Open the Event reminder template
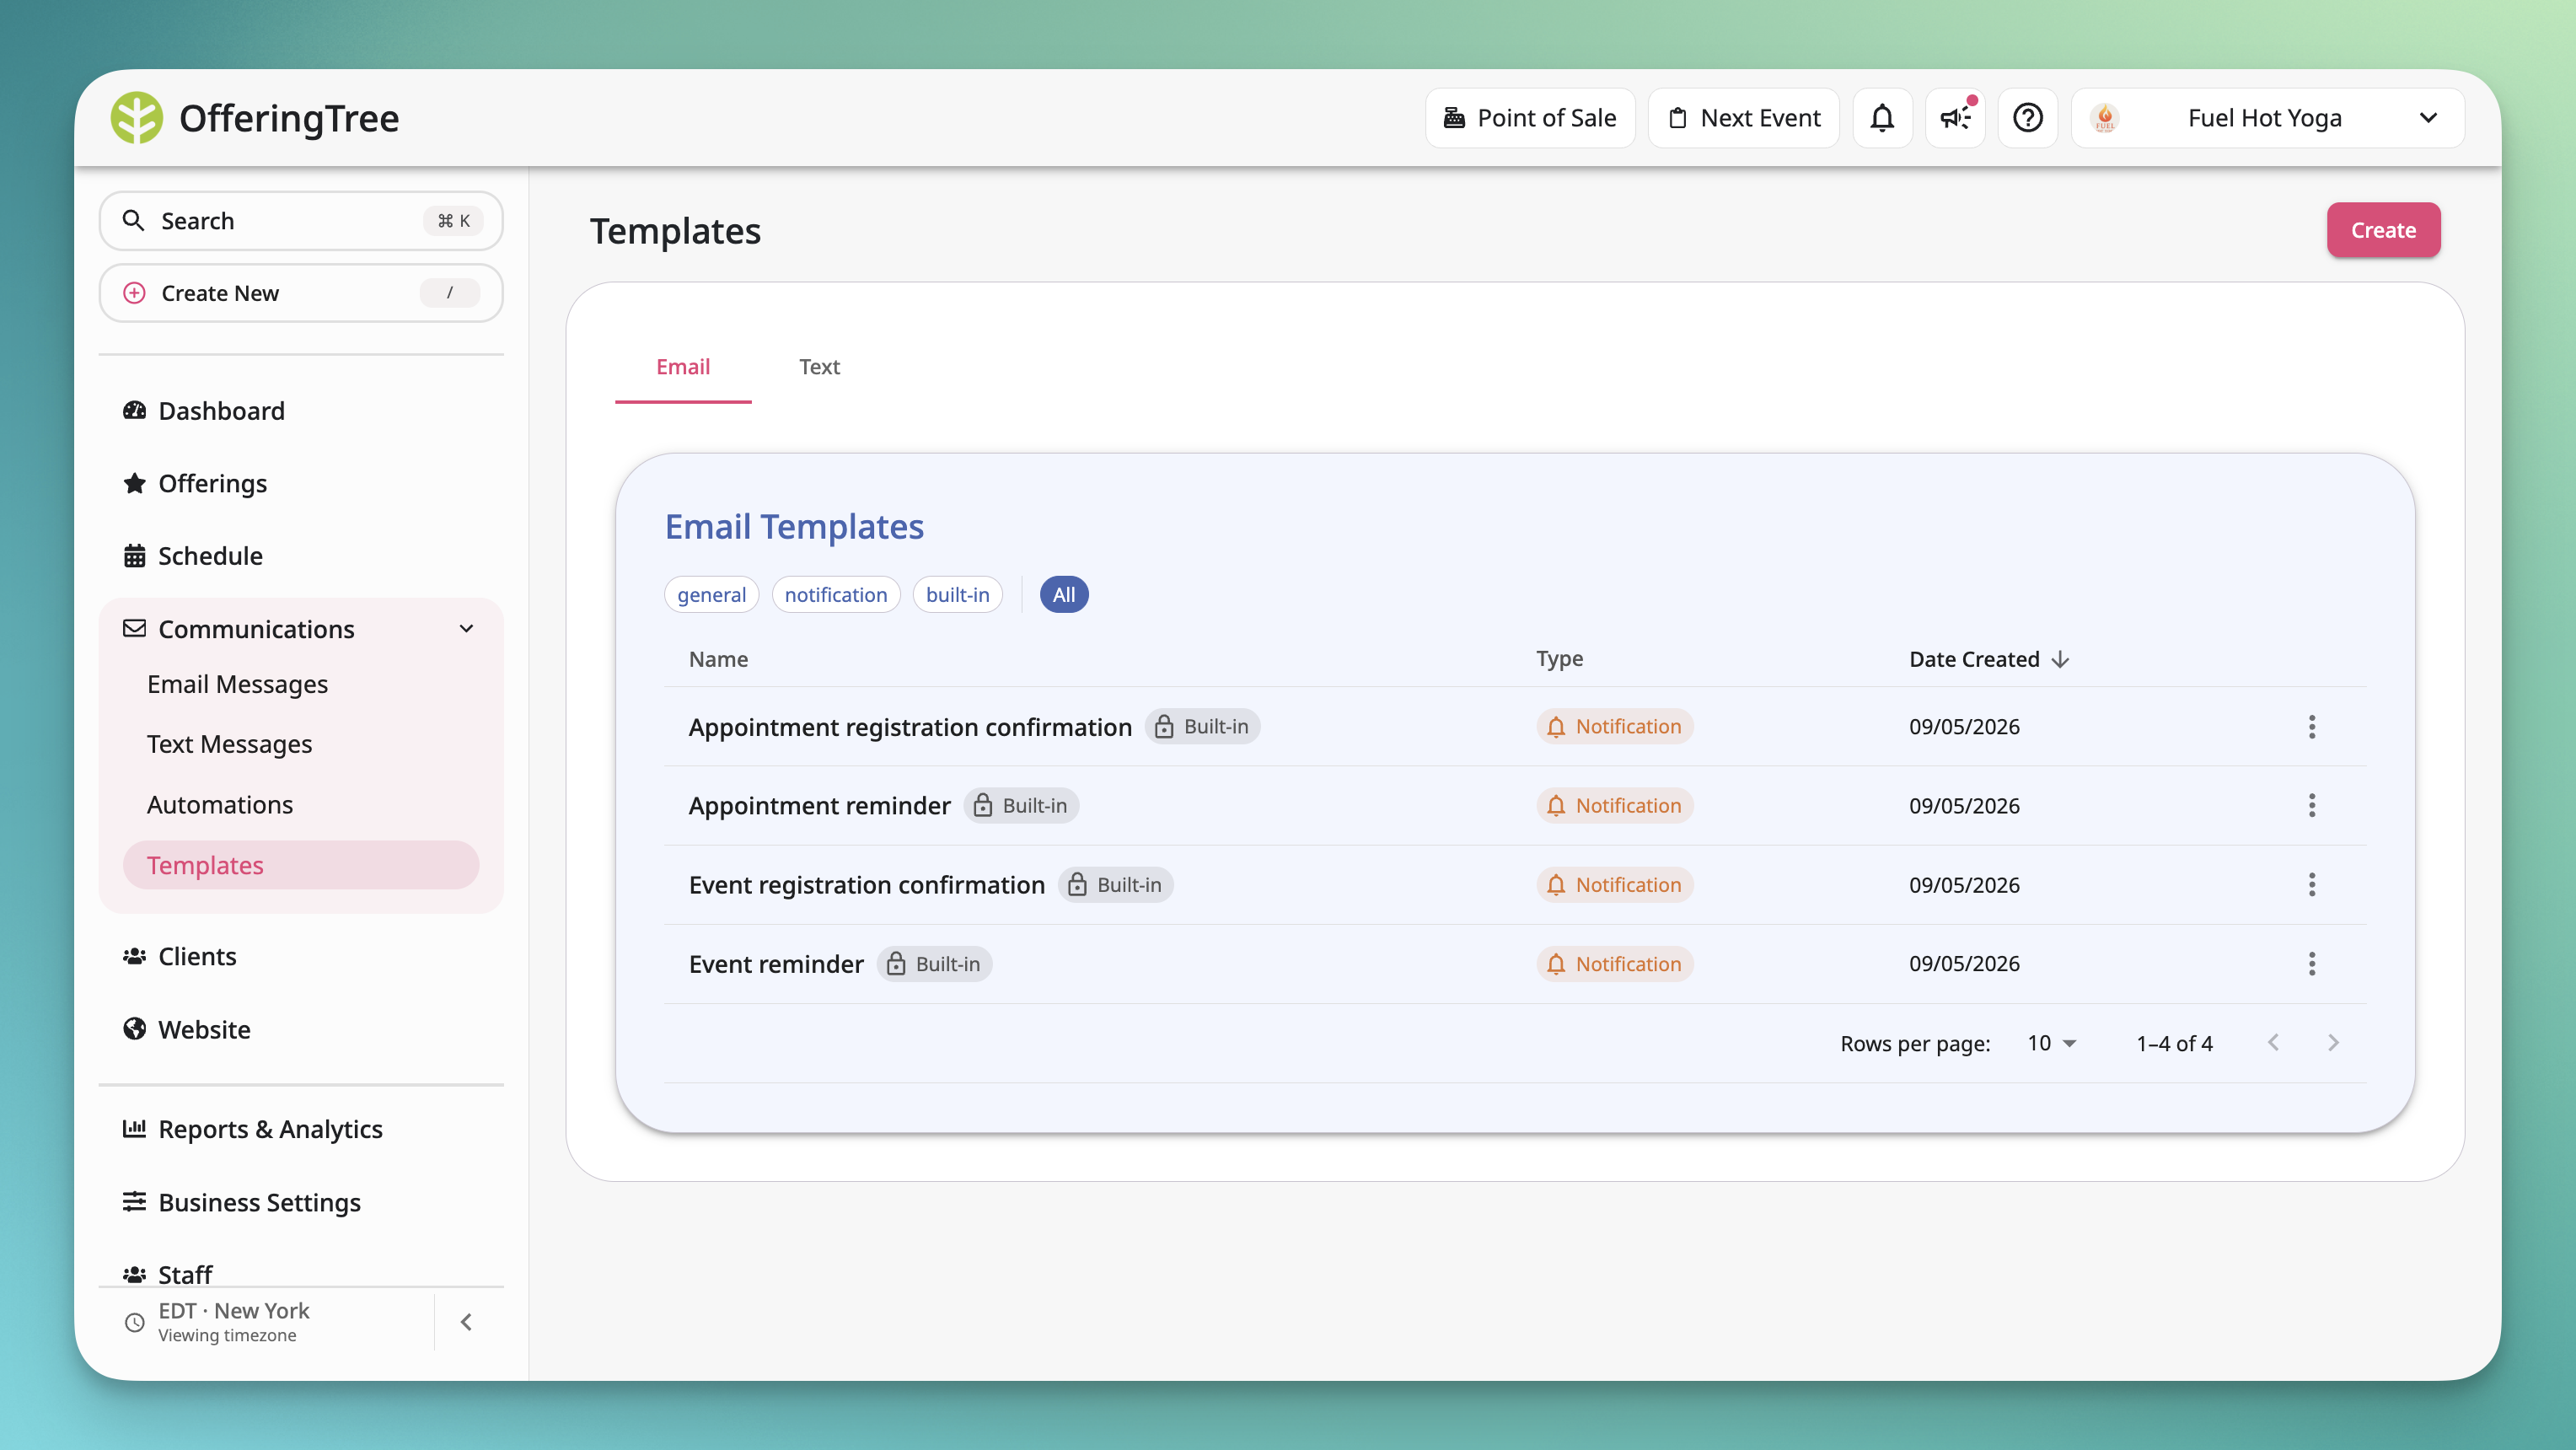 coord(776,964)
